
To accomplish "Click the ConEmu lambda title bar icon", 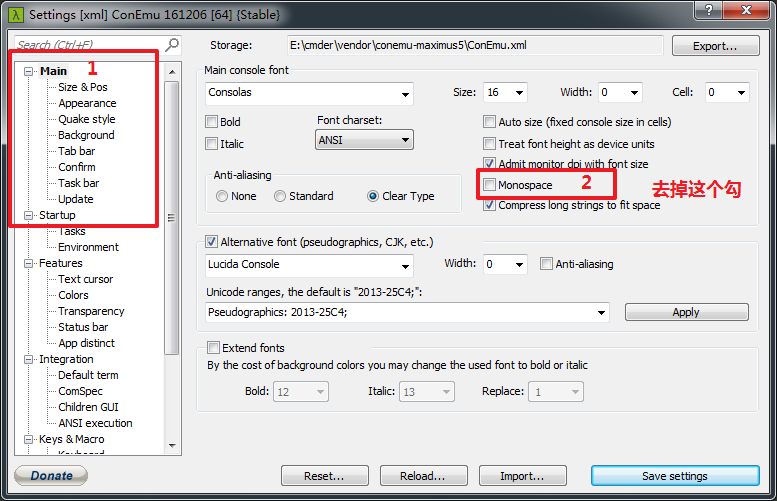I will pyautogui.click(x=16, y=14).
